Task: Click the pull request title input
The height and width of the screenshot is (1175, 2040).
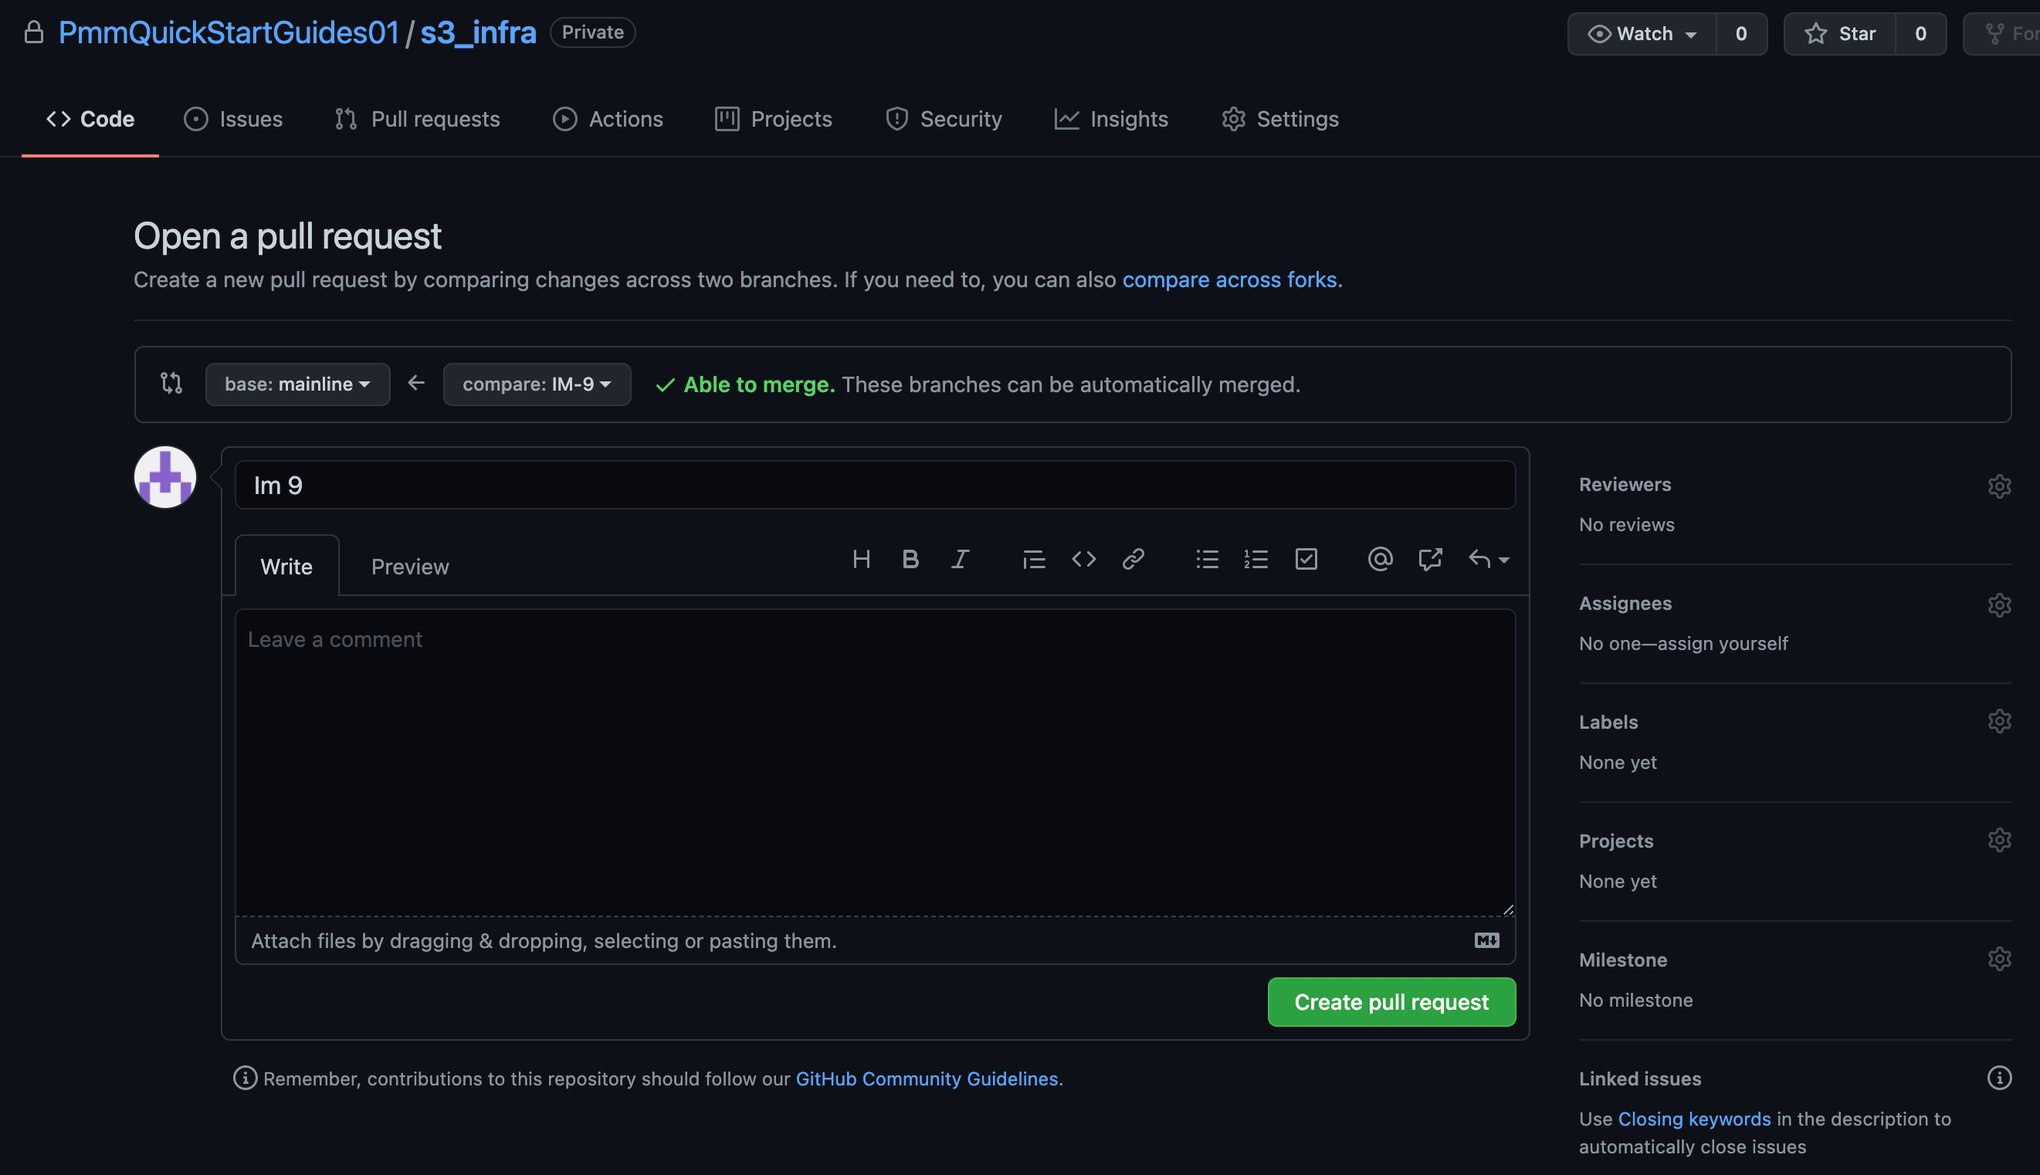Action: (x=873, y=483)
